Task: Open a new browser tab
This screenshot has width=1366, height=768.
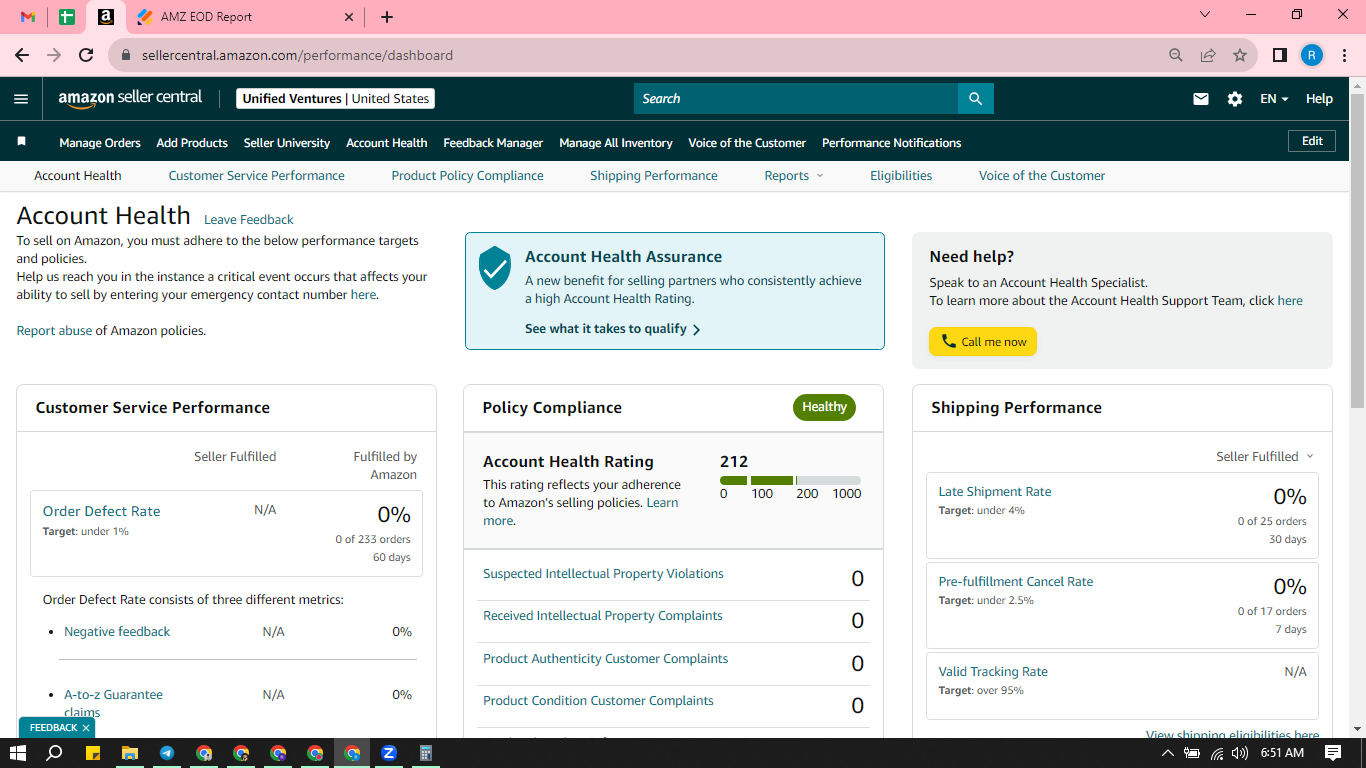Action: (387, 17)
